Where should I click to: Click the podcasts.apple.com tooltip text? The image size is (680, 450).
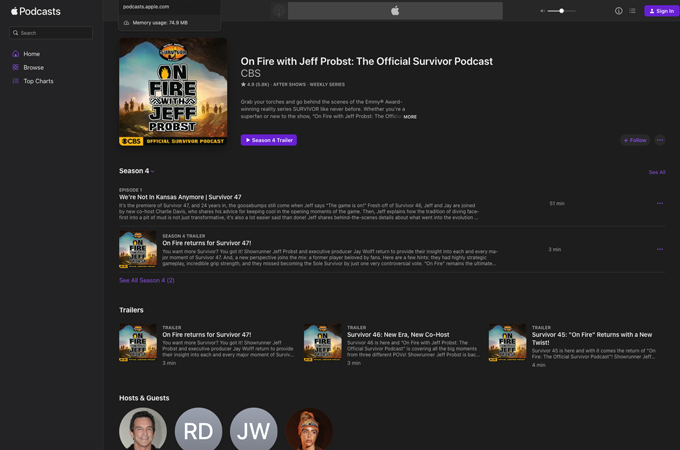pos(146,7)
